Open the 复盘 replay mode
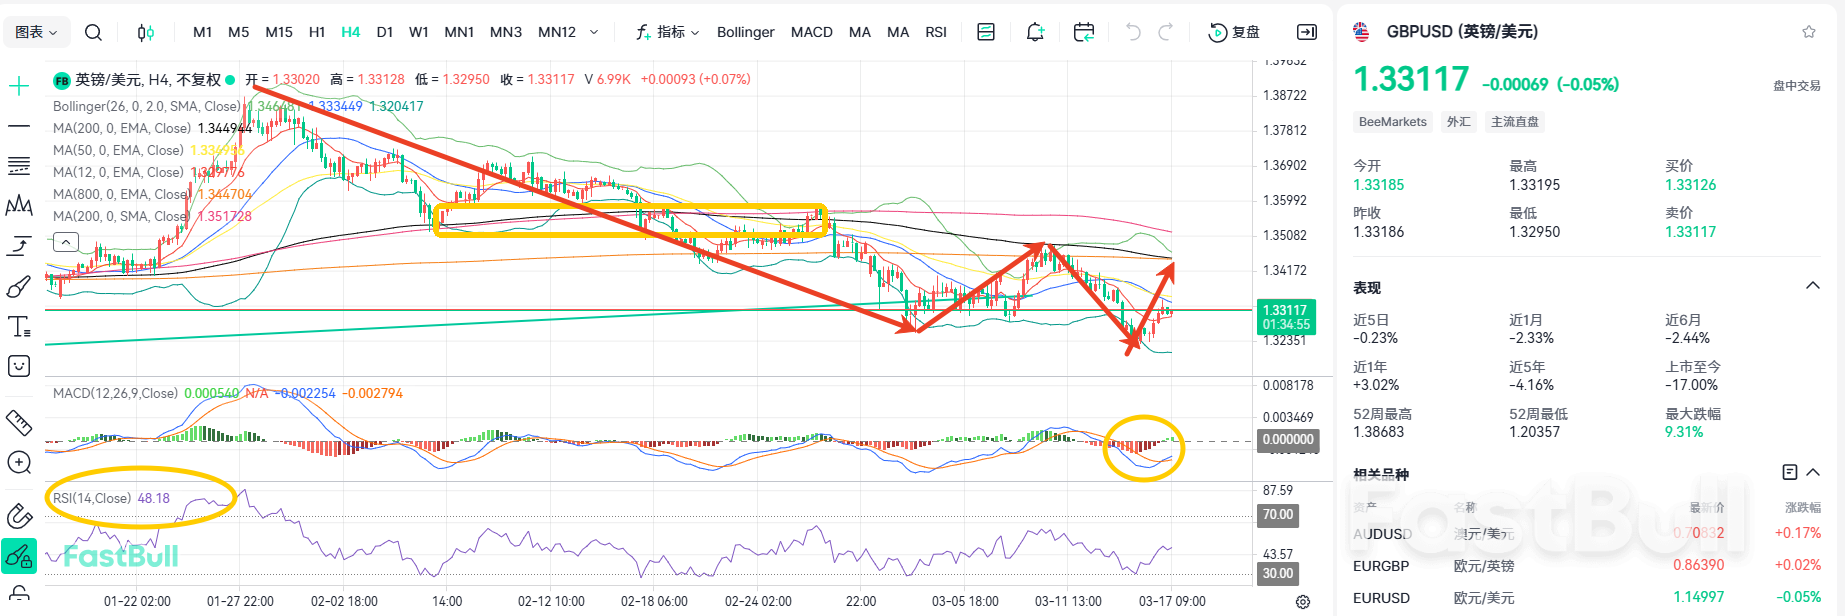Screen dimensions: 1845x616 (1234, 32)
